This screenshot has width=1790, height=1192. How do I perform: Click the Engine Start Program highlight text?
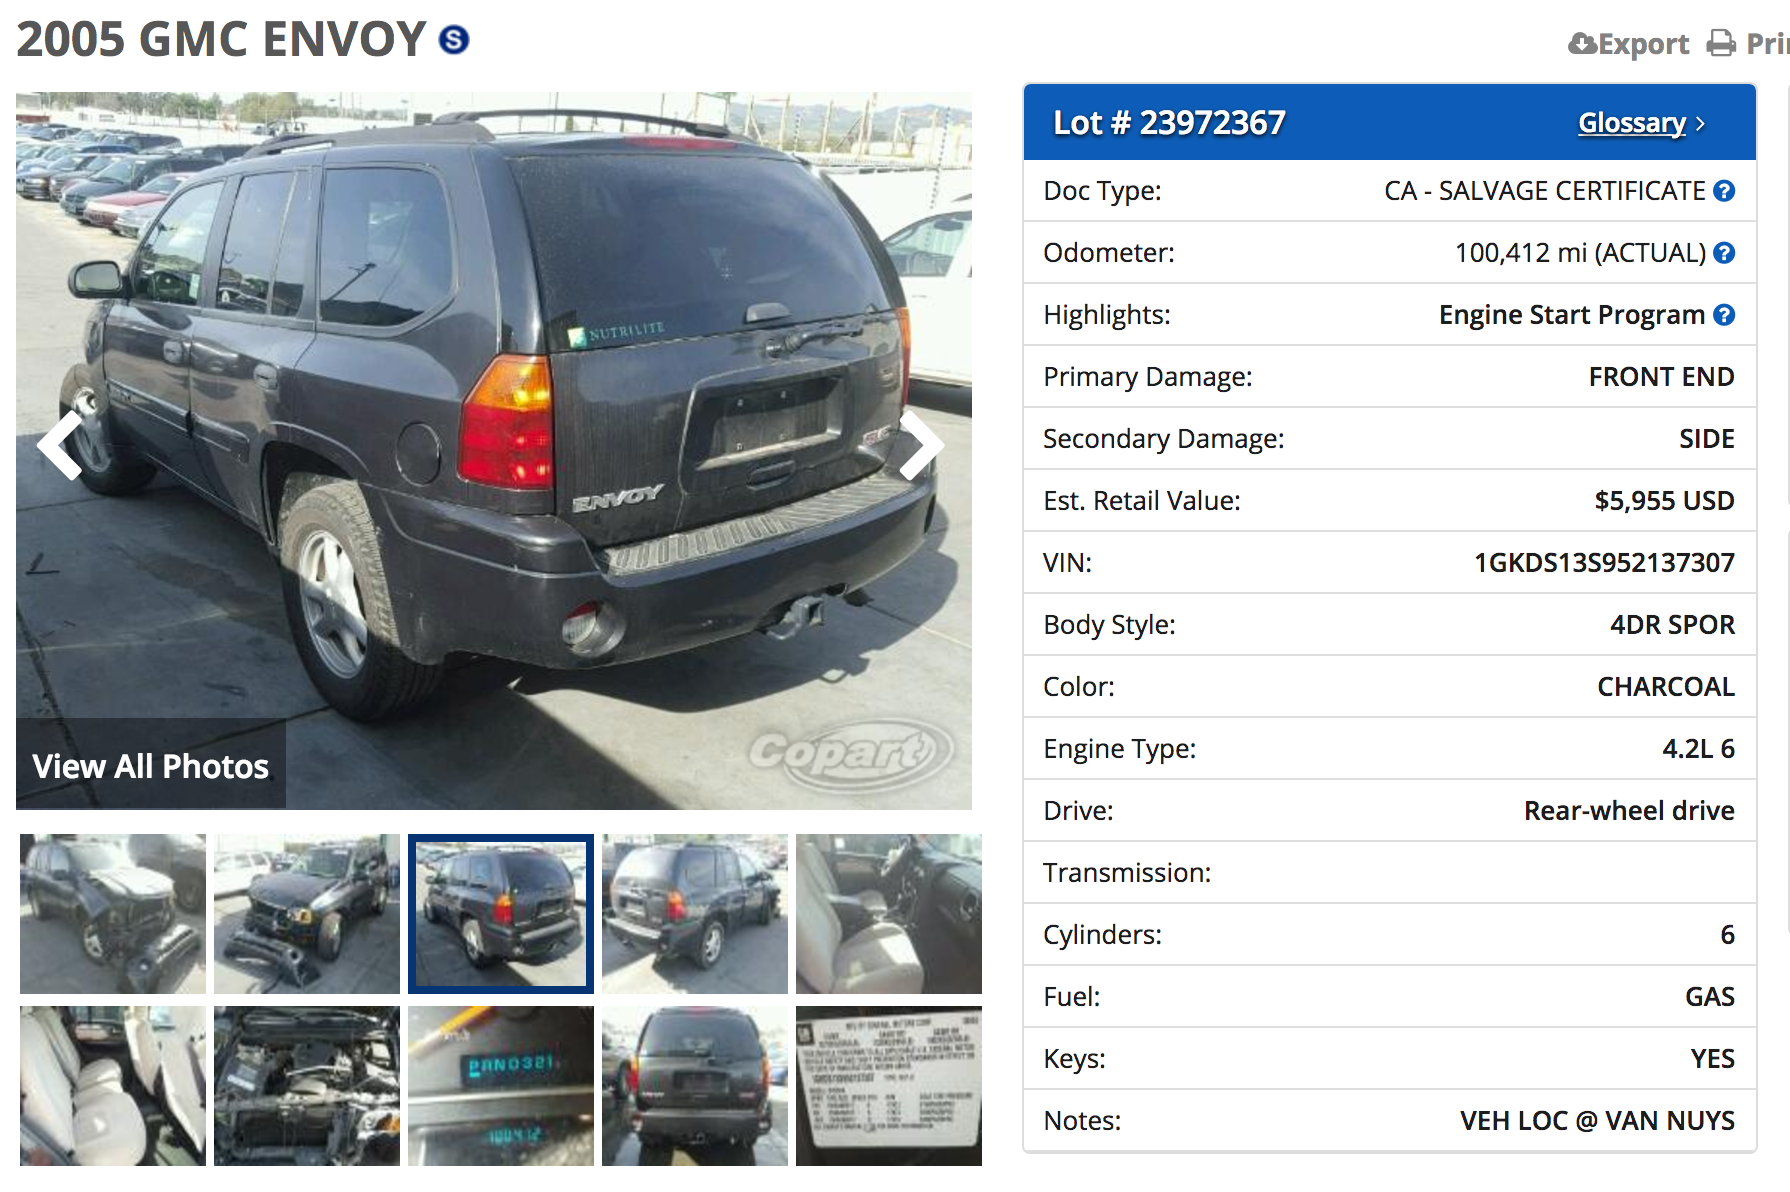coord(1571,315)
